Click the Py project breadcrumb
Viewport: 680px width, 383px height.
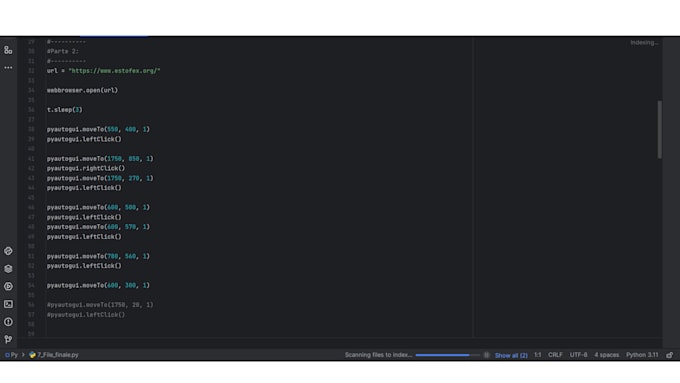(x=11, y=355)
